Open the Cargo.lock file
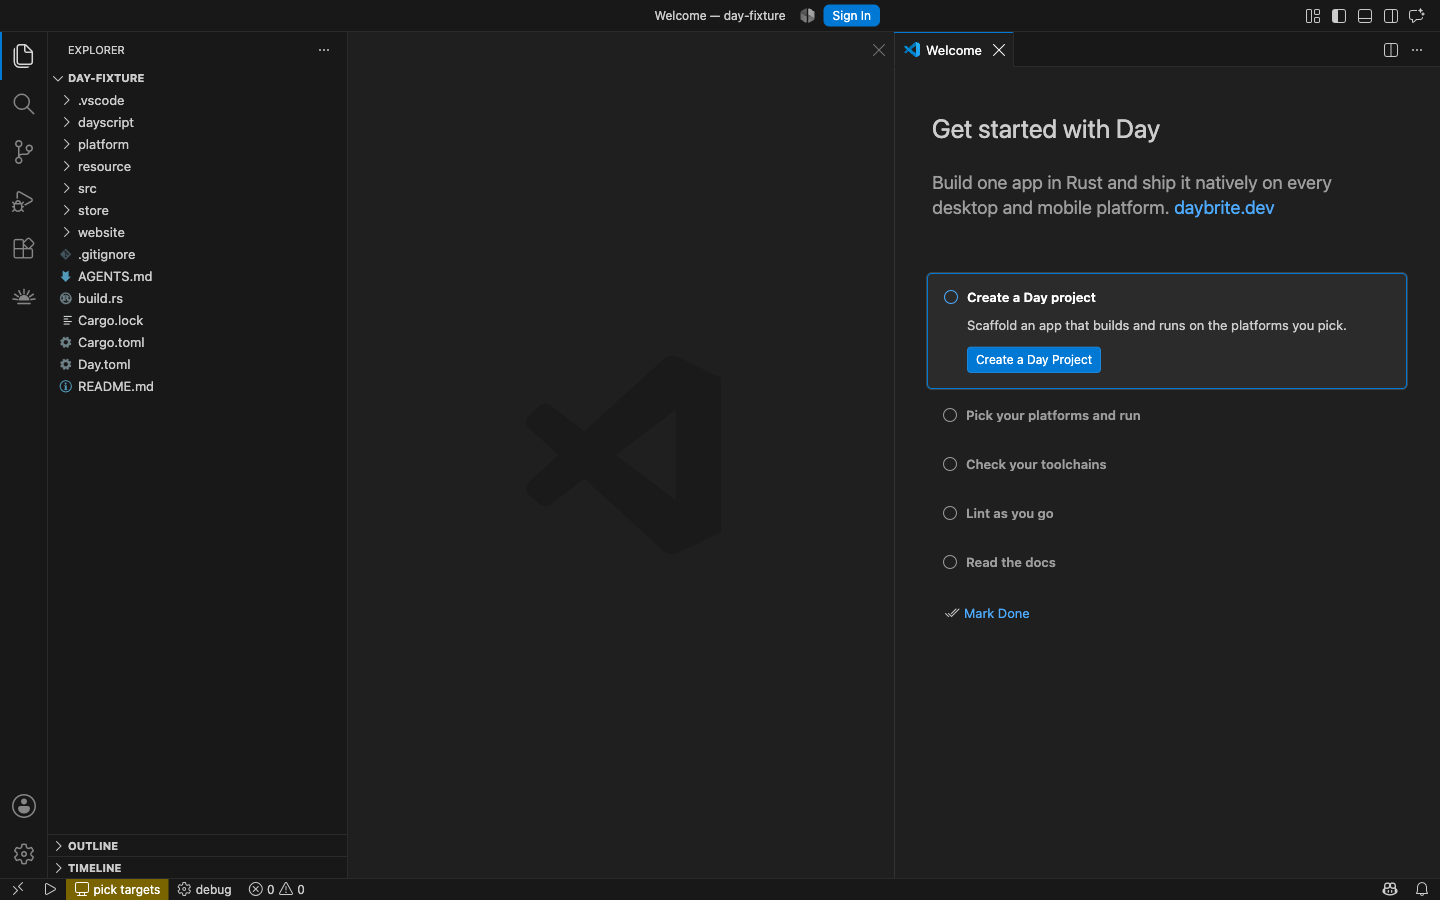This screenshot has height=900, width=1440. pyautogui.click(x=197, y=320)
